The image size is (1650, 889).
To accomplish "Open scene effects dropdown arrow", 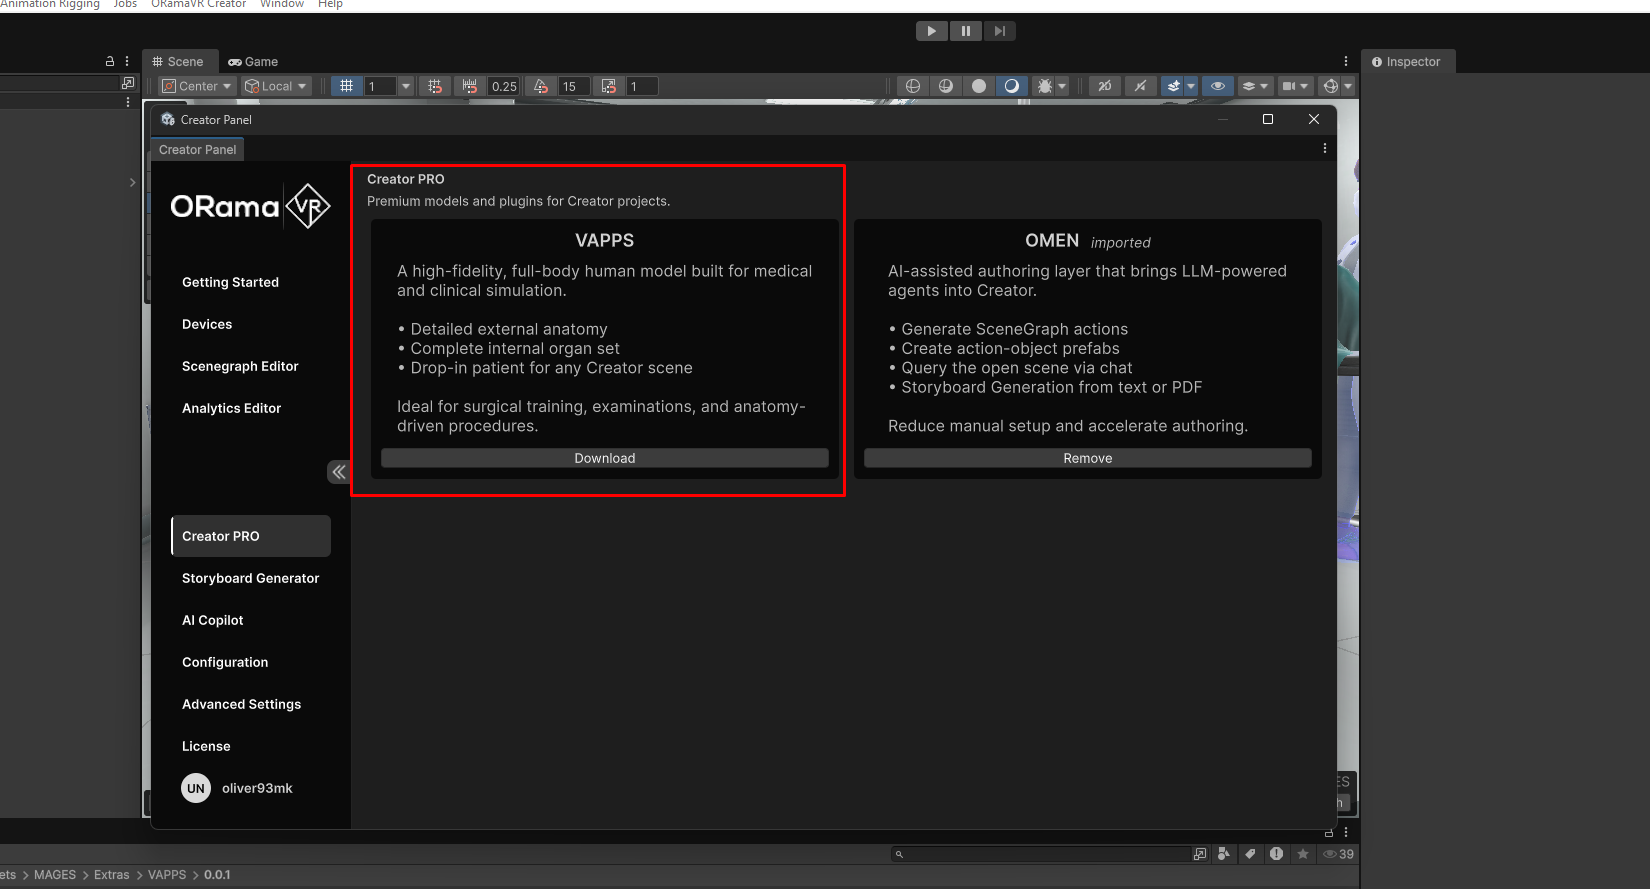I will pyautogui.click(x=1191, y=86).
